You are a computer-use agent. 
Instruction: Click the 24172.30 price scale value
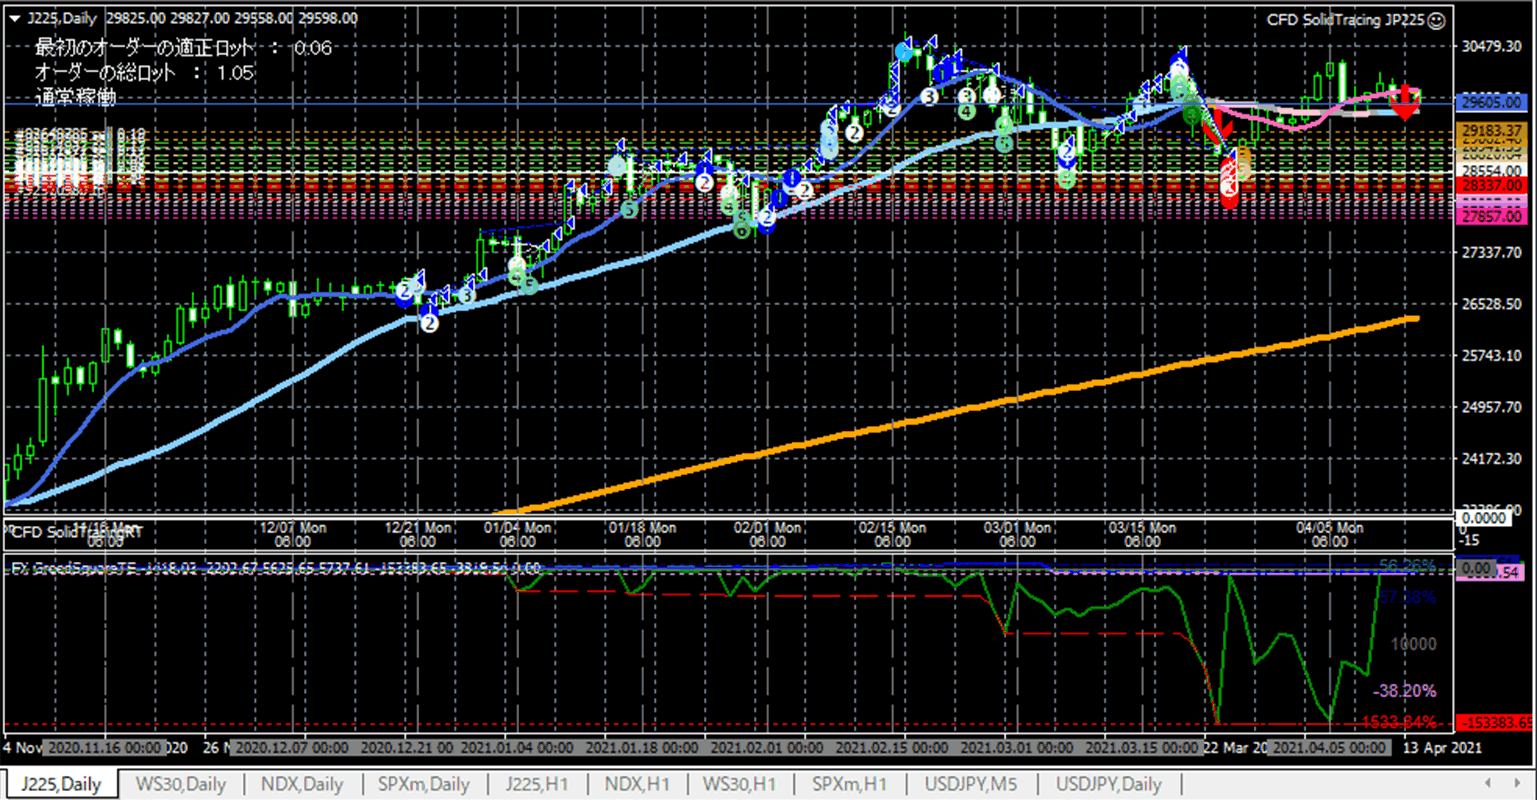point(1492,458)
